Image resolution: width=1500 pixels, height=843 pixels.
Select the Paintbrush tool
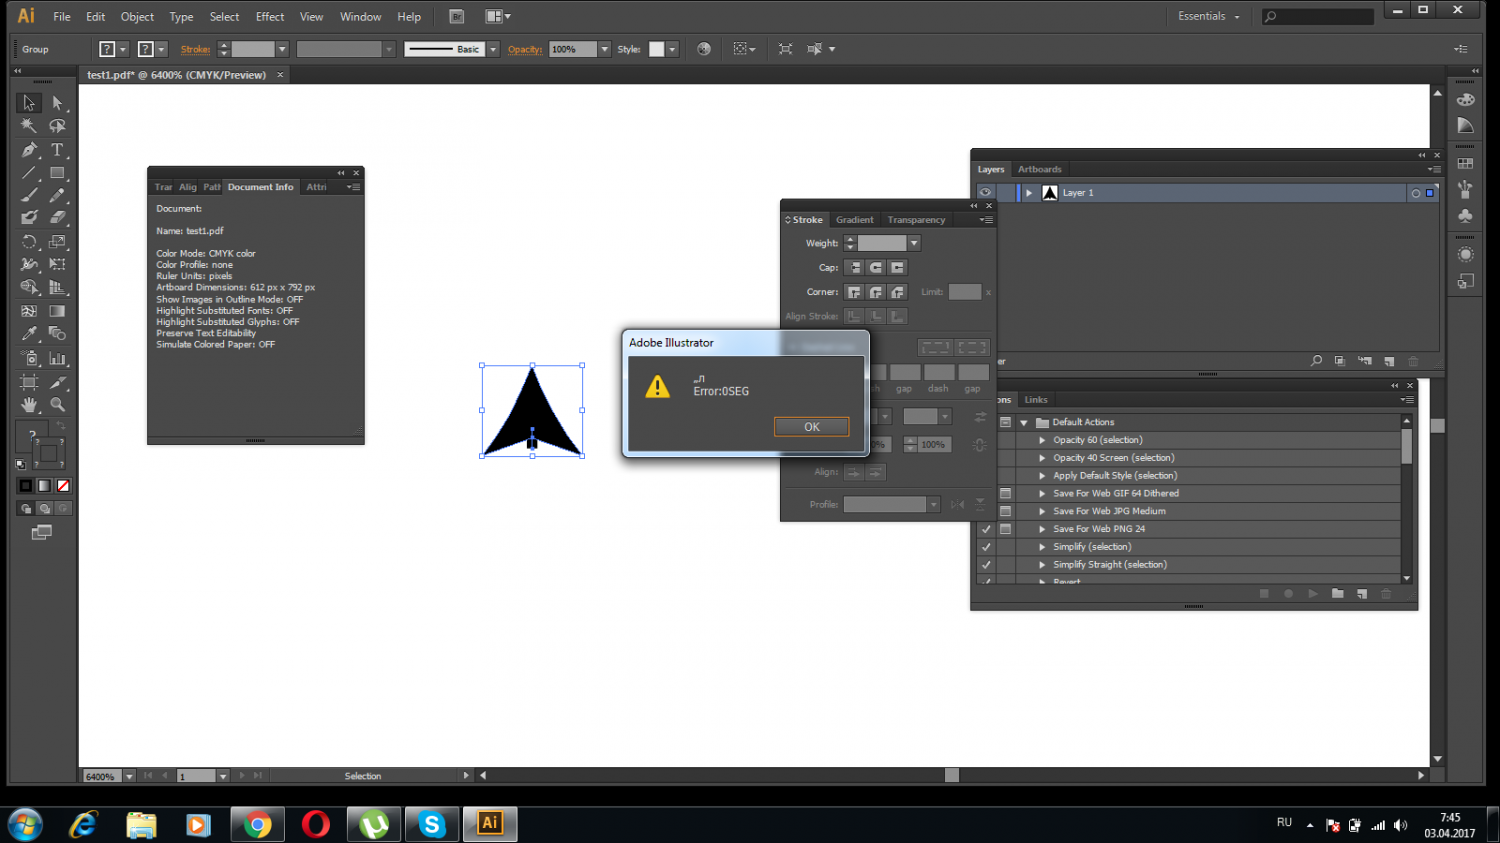click(x=29, y=195)
